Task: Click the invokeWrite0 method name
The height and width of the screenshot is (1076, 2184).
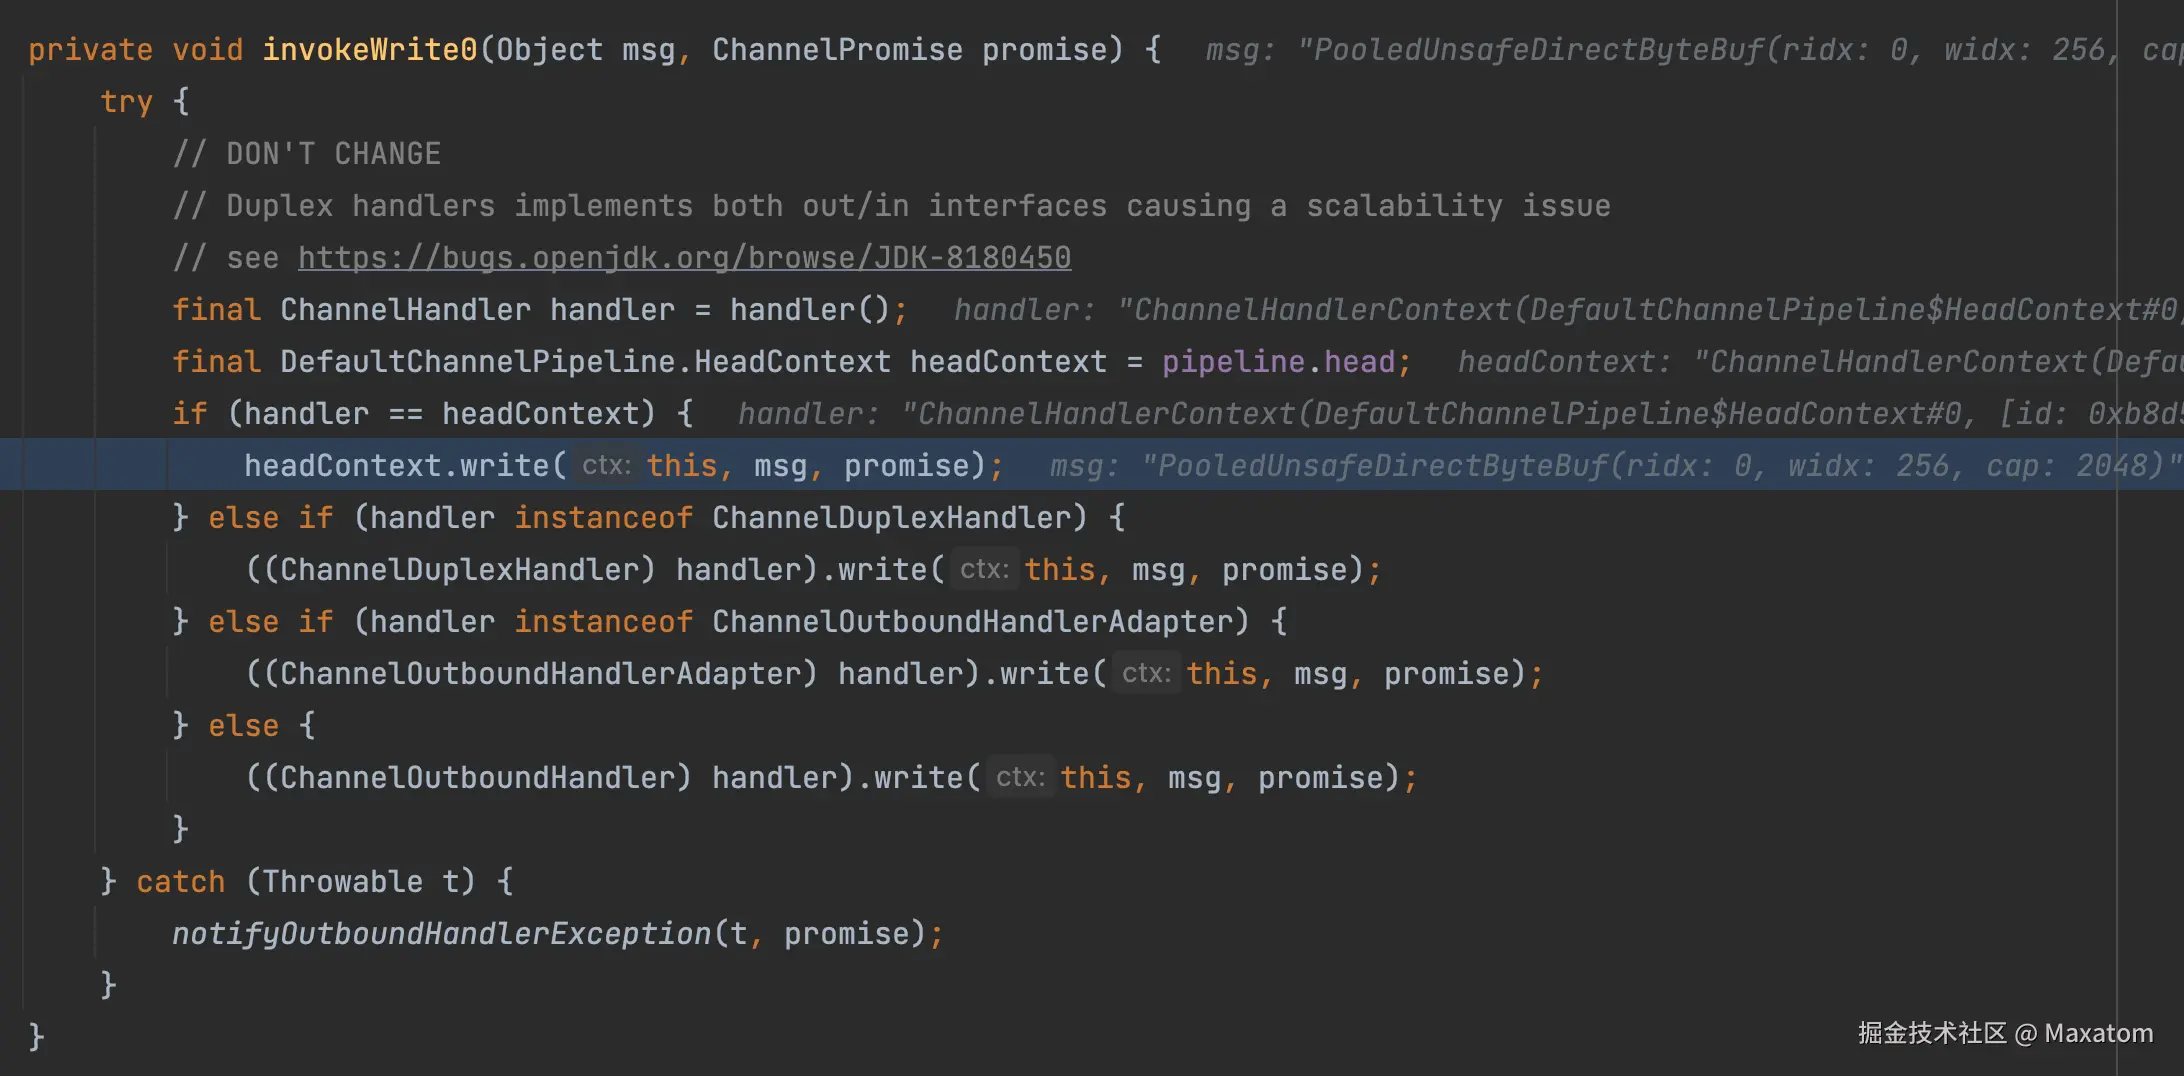Action: pyautogui.click(x=369, y=50)
